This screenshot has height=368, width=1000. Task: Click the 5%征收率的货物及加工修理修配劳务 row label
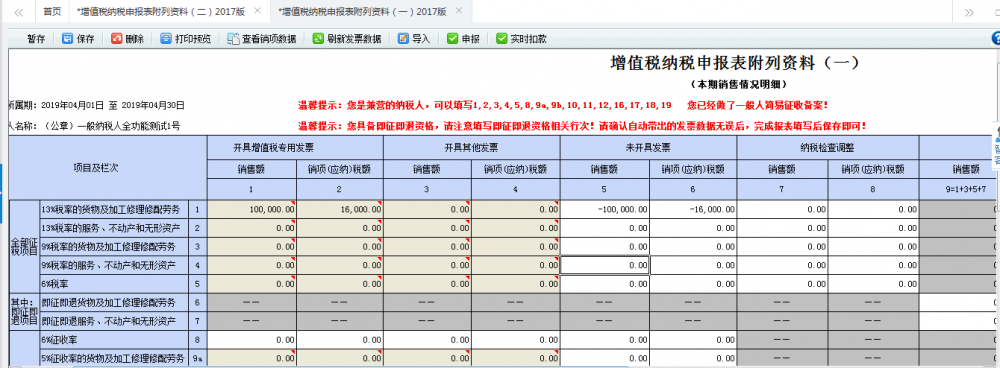113,358
